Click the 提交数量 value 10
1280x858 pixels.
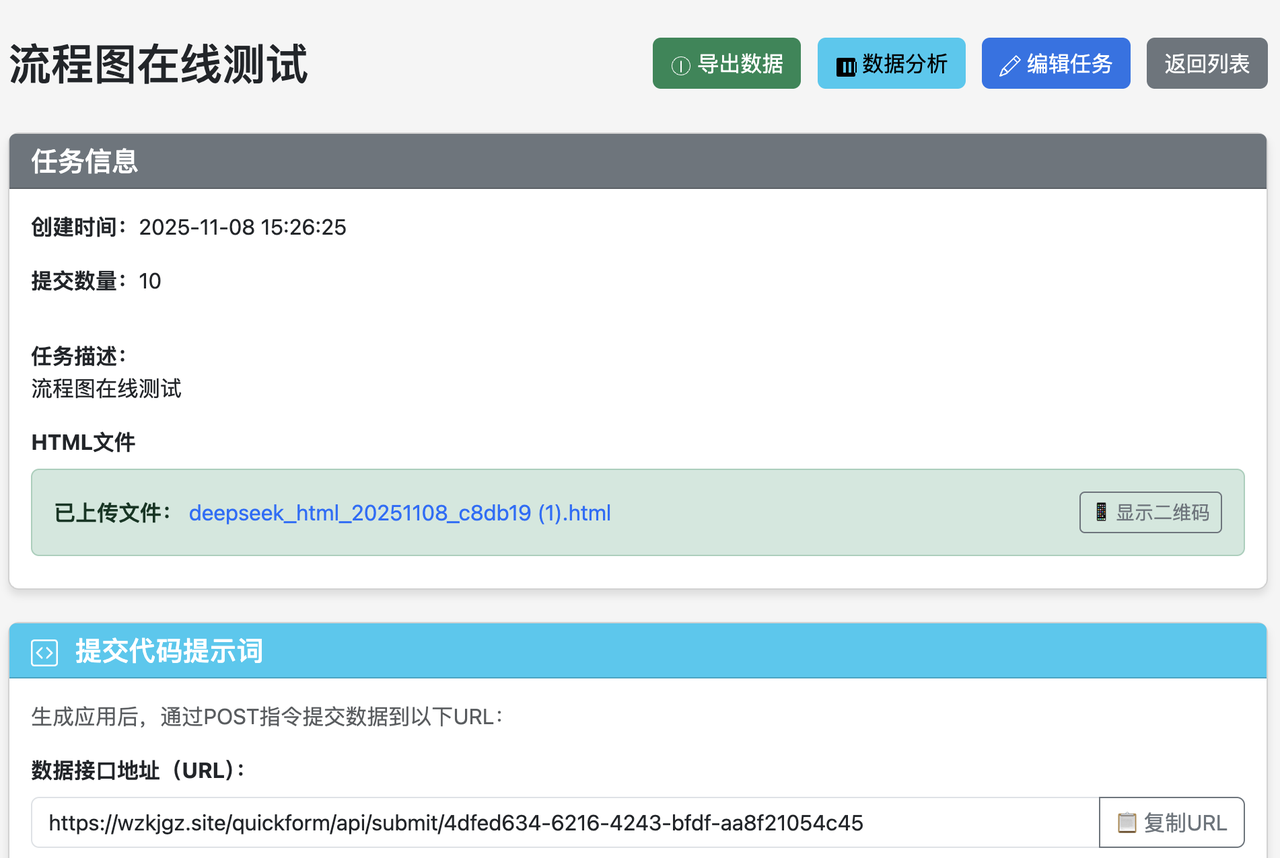150,281
